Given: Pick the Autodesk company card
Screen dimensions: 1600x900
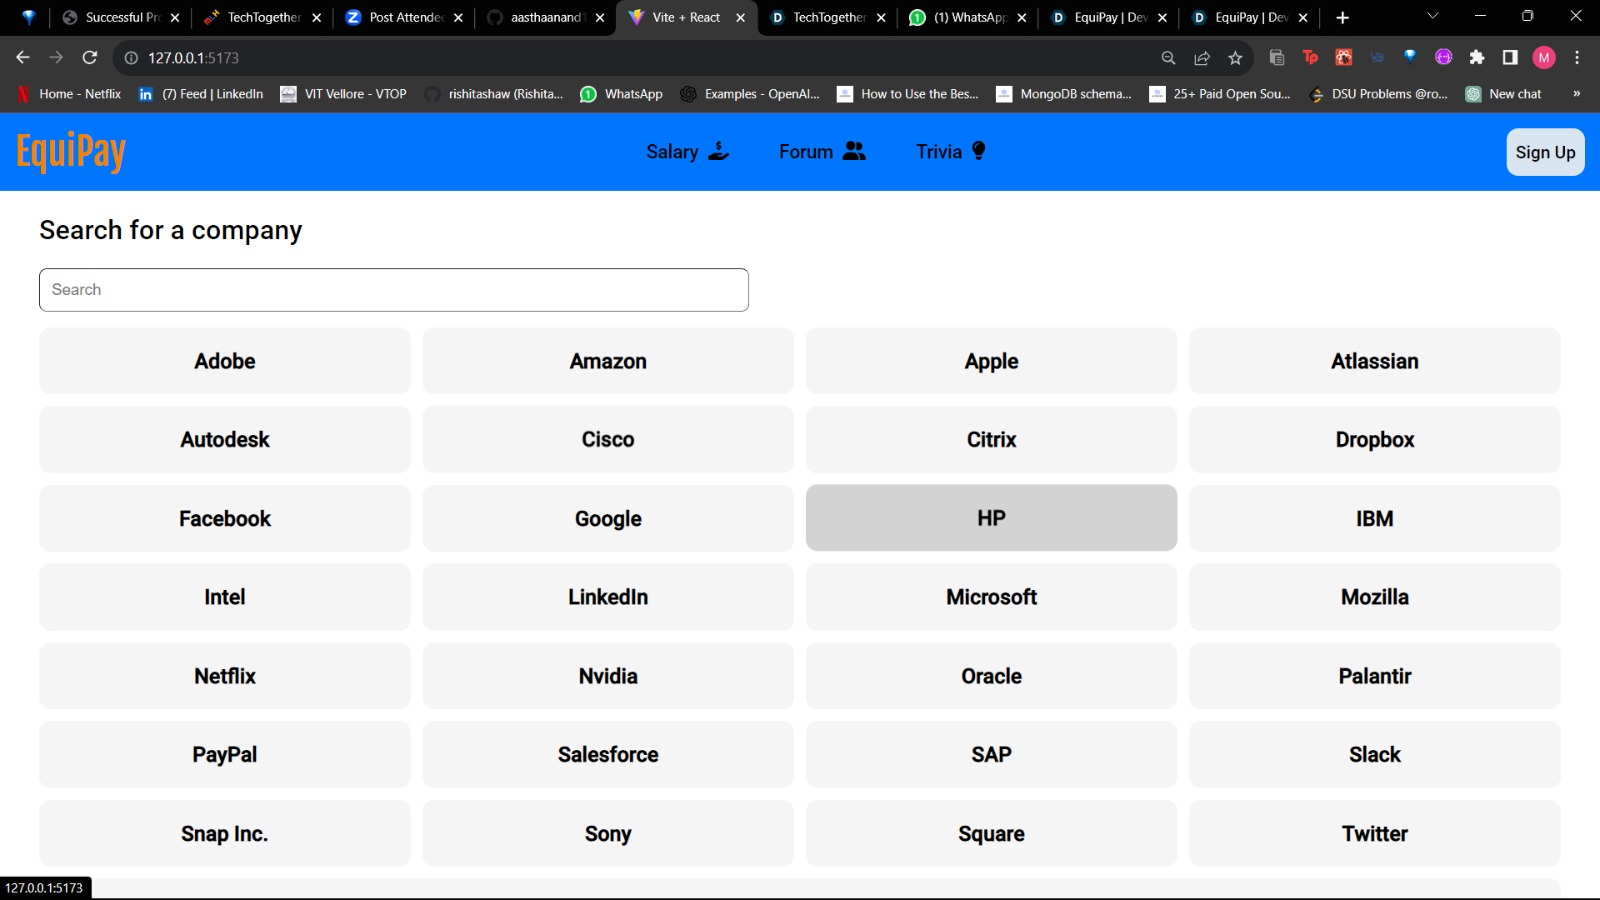Looking at the screenshot, I should tap(225, 440).
